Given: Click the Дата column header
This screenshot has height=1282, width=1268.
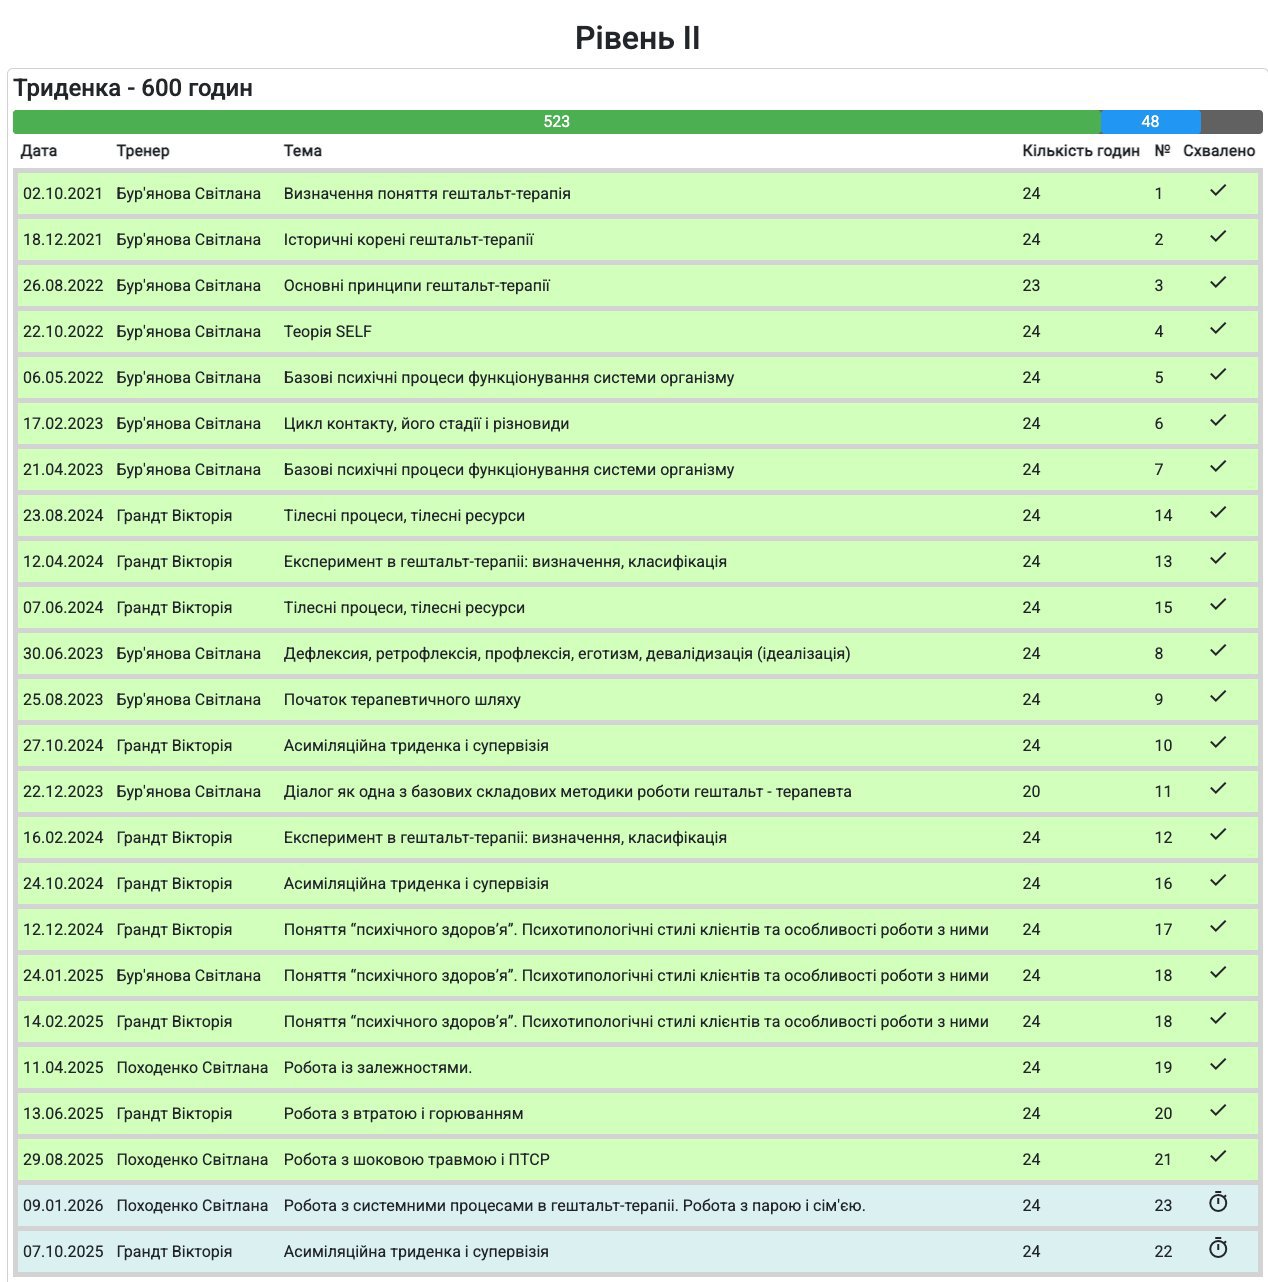Looking at the screenshot, I should tap(39, 151).
